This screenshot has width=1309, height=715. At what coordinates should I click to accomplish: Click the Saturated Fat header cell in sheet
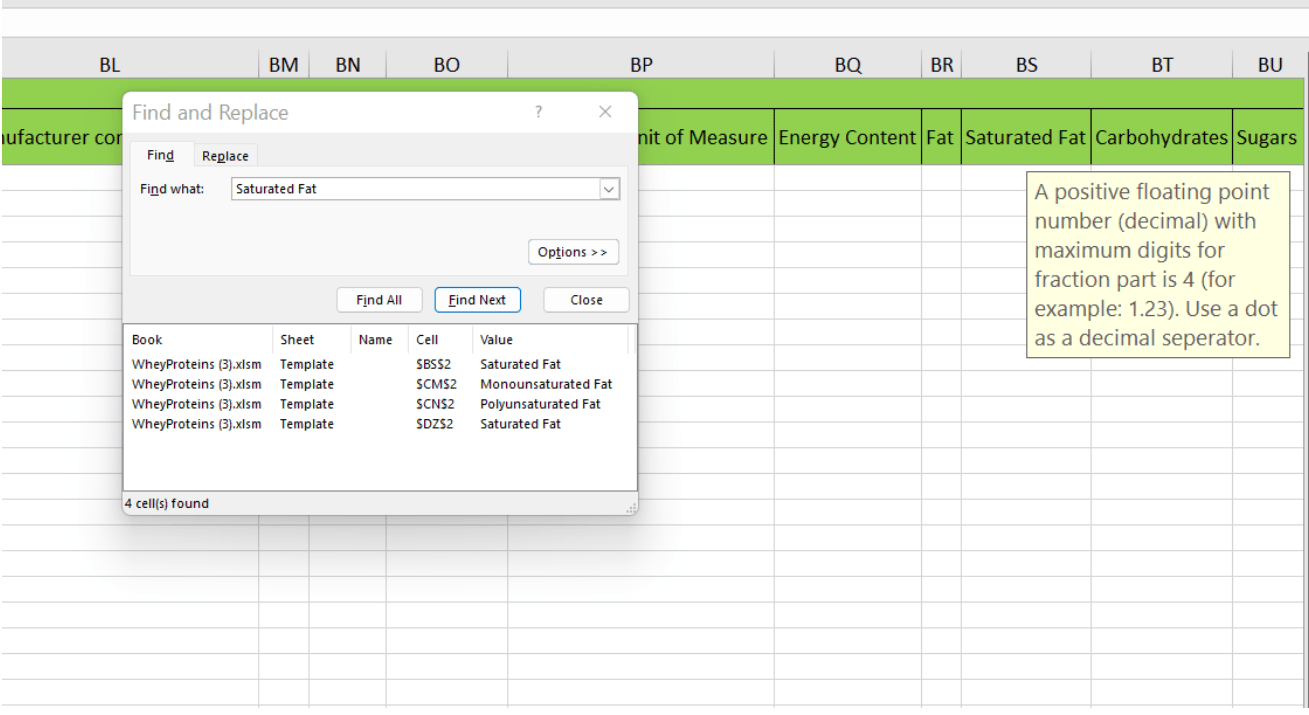tap(1026, 137)
